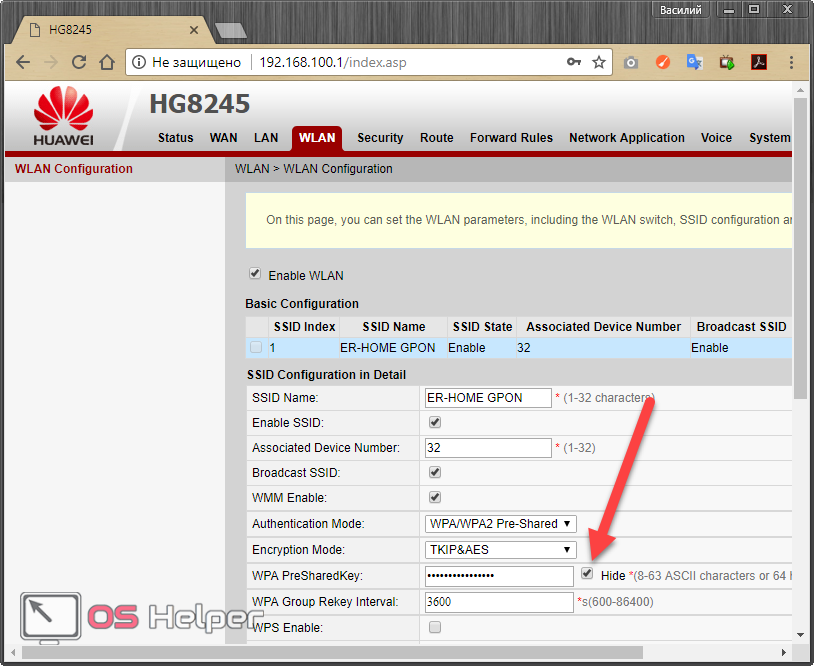Screen dimensions: 814x666
Task: Open the Authentication Mode dropdown
Action: 501,523
